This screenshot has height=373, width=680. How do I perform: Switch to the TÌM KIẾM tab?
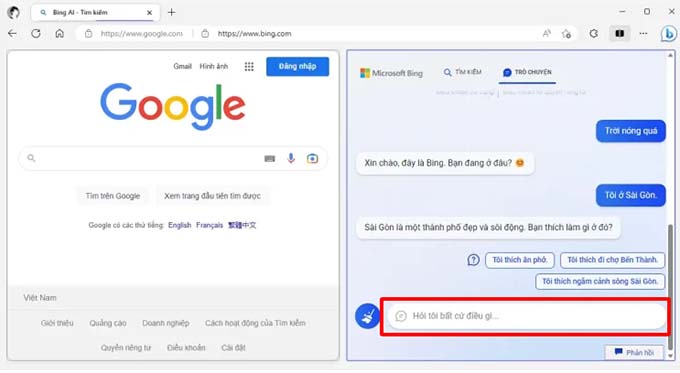tap(462, 72)
